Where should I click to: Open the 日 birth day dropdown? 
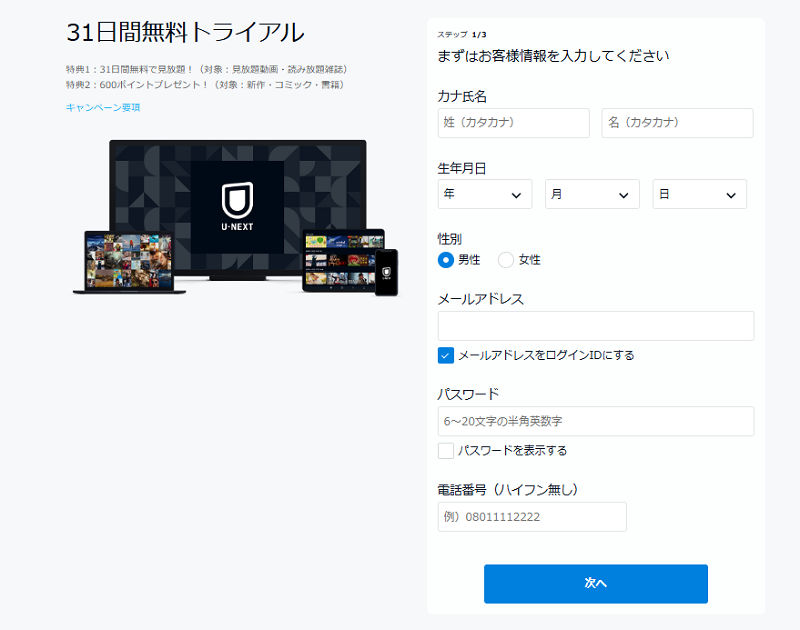pyautogui.click(x=699, y=194)
